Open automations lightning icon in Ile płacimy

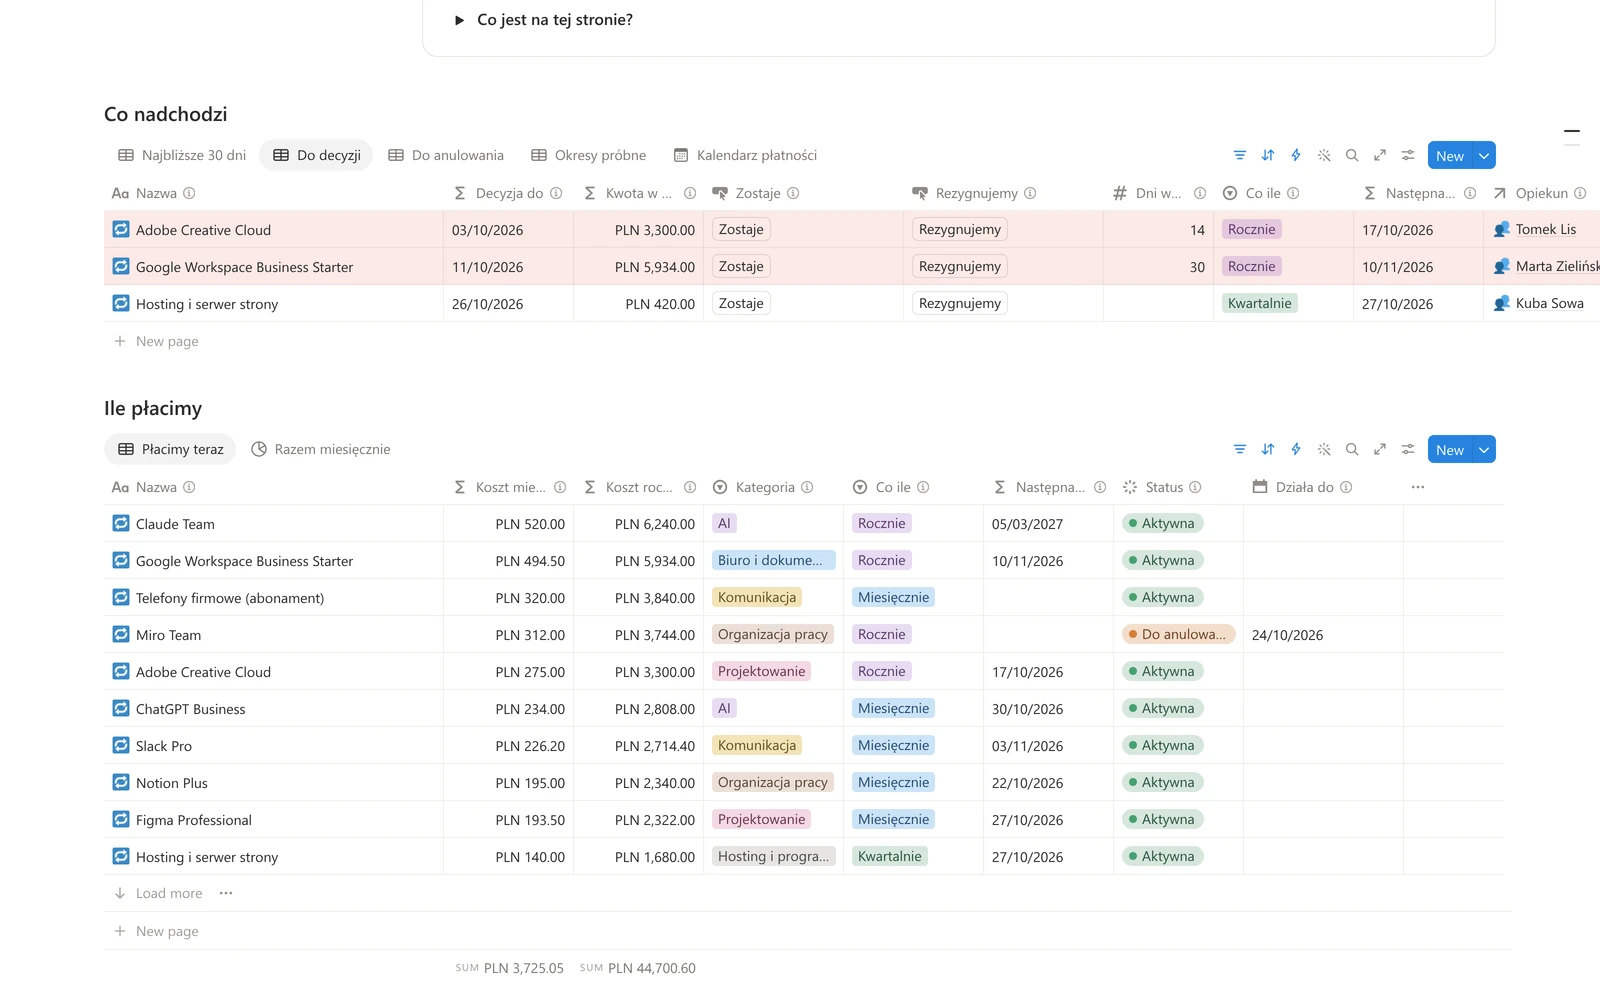tap(1296, 449)
